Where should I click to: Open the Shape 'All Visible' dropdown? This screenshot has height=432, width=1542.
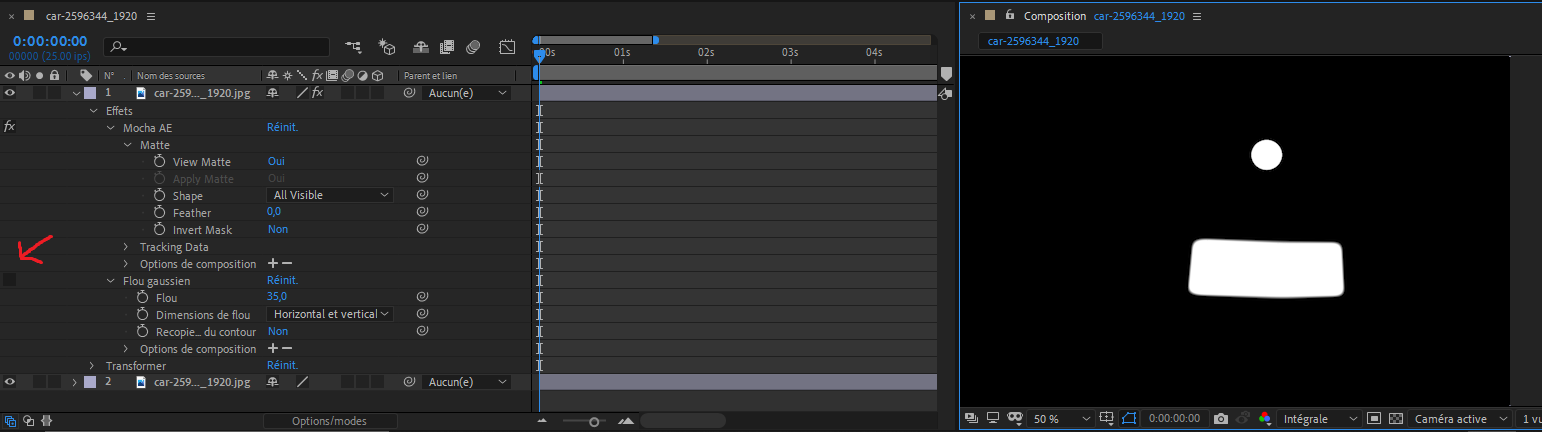[x=330, y=195]
